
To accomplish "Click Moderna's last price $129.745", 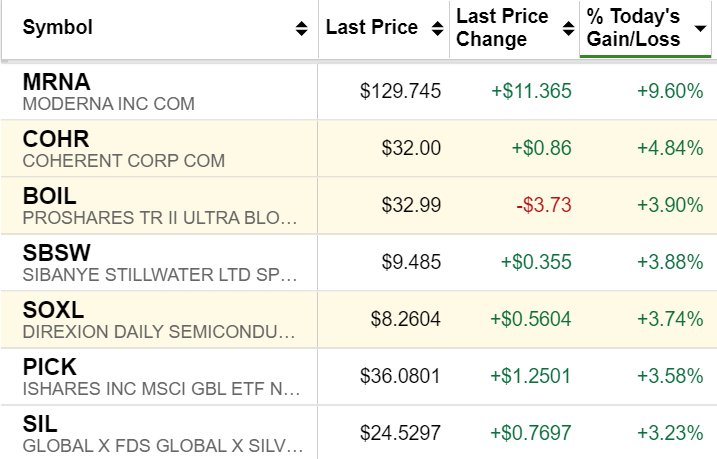I will [400, 92].
